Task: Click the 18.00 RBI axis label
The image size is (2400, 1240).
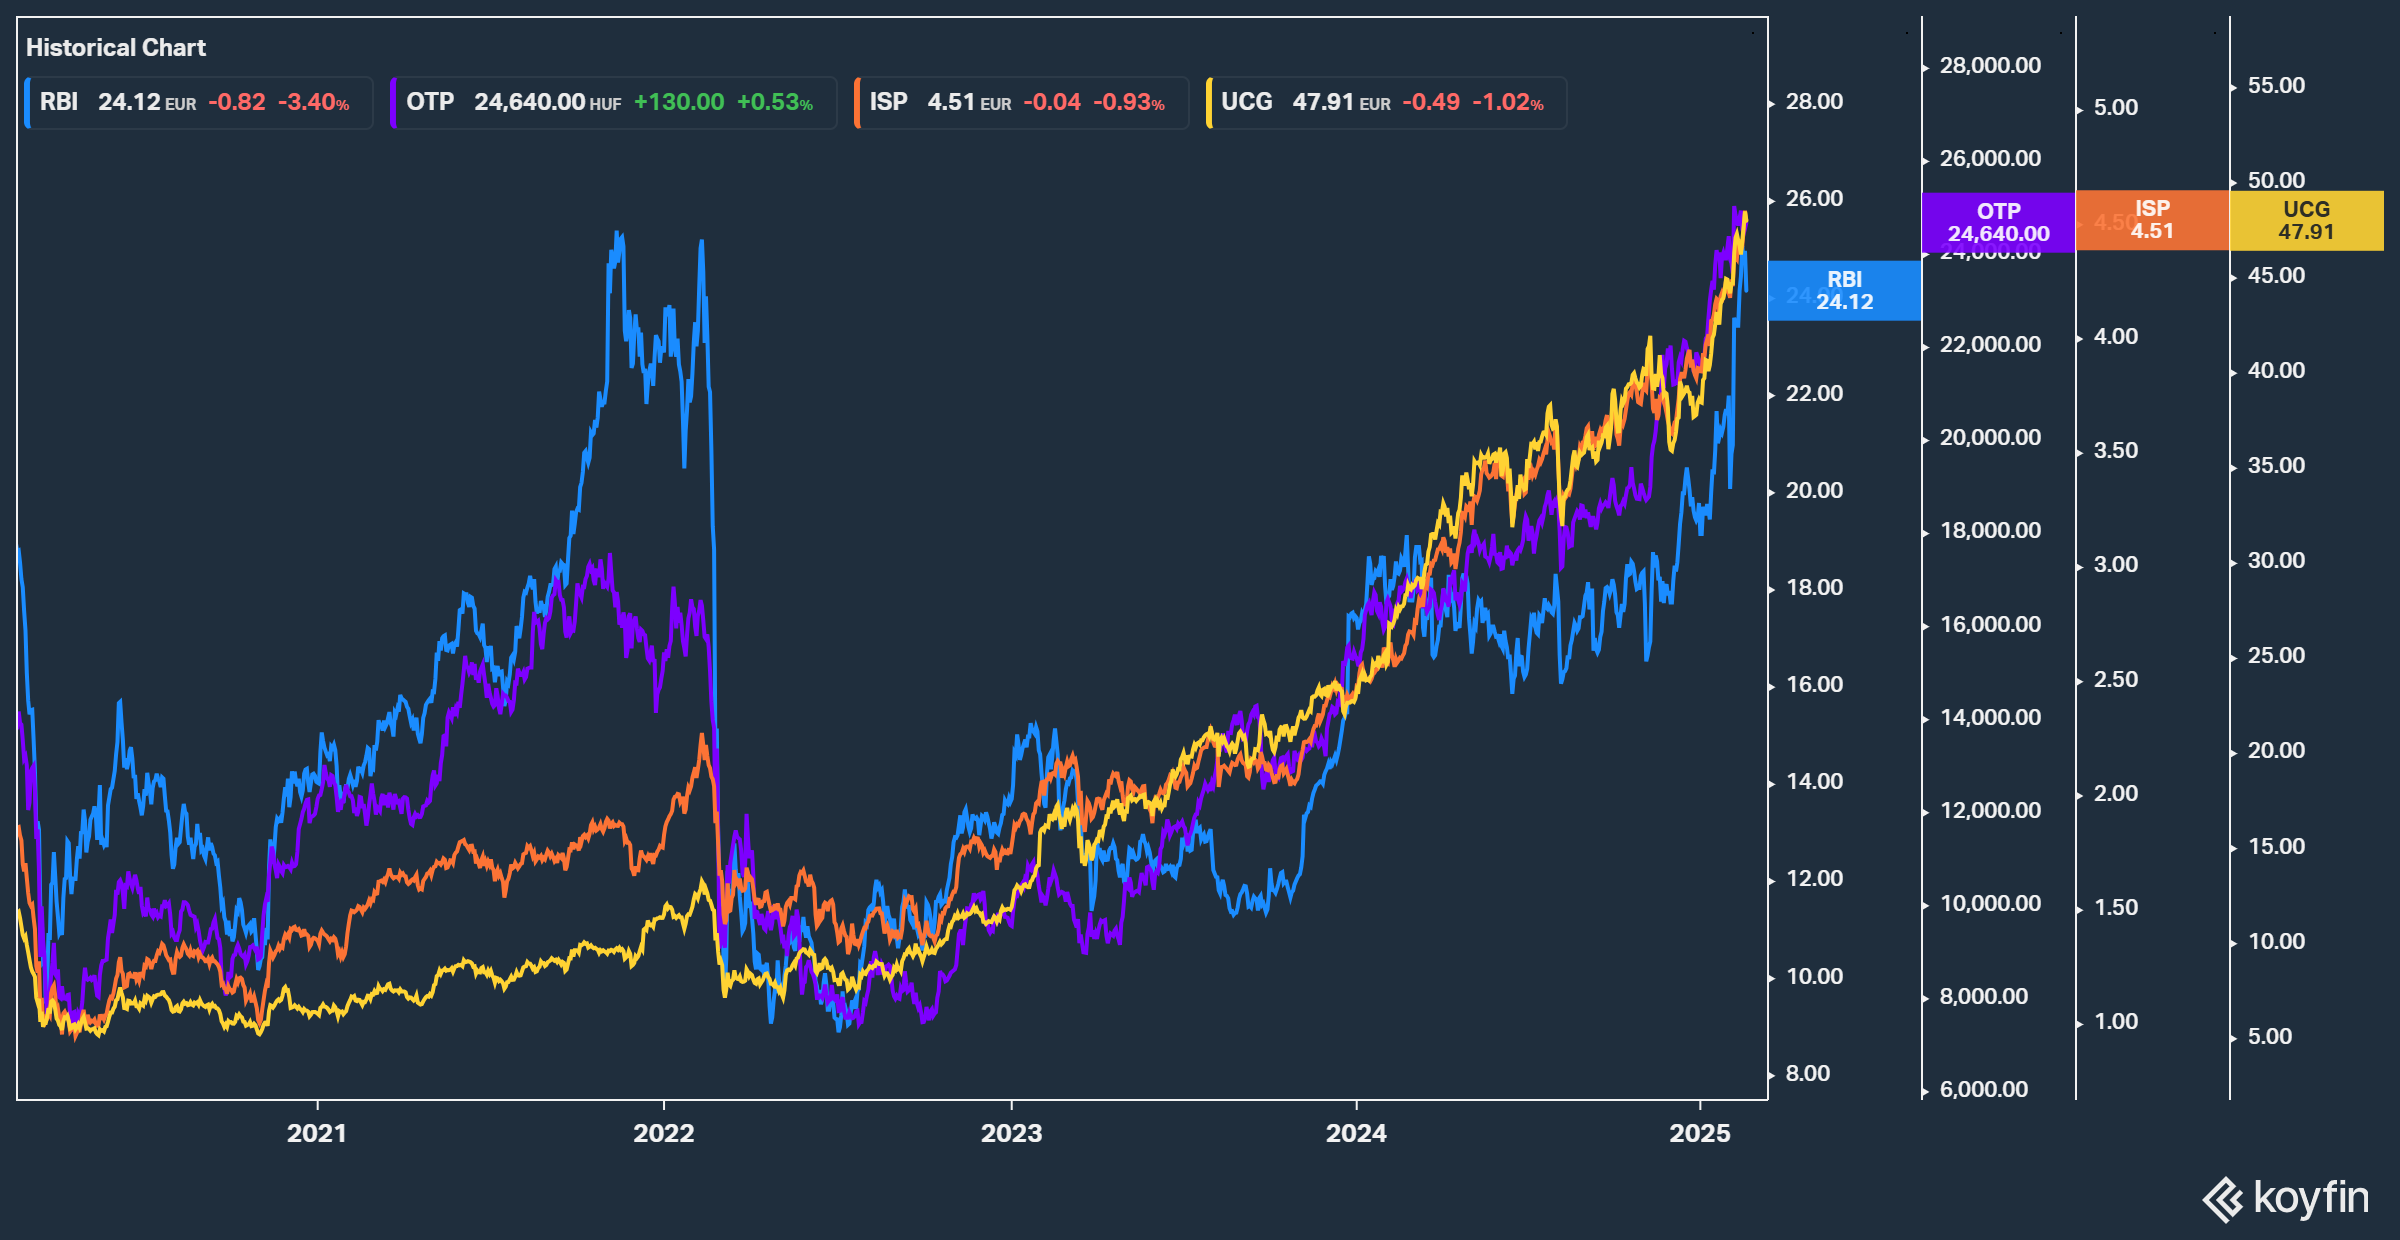Action: click(1814, 588)
